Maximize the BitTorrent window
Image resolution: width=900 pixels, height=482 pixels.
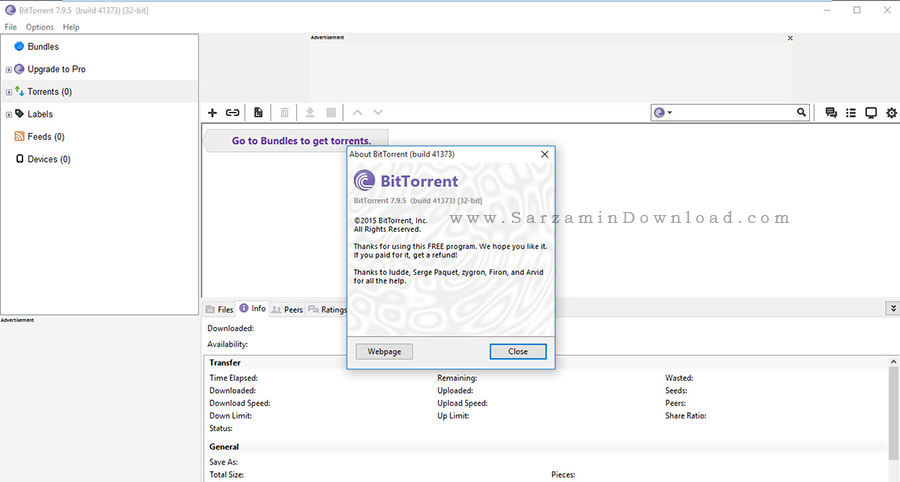[856, 10]
